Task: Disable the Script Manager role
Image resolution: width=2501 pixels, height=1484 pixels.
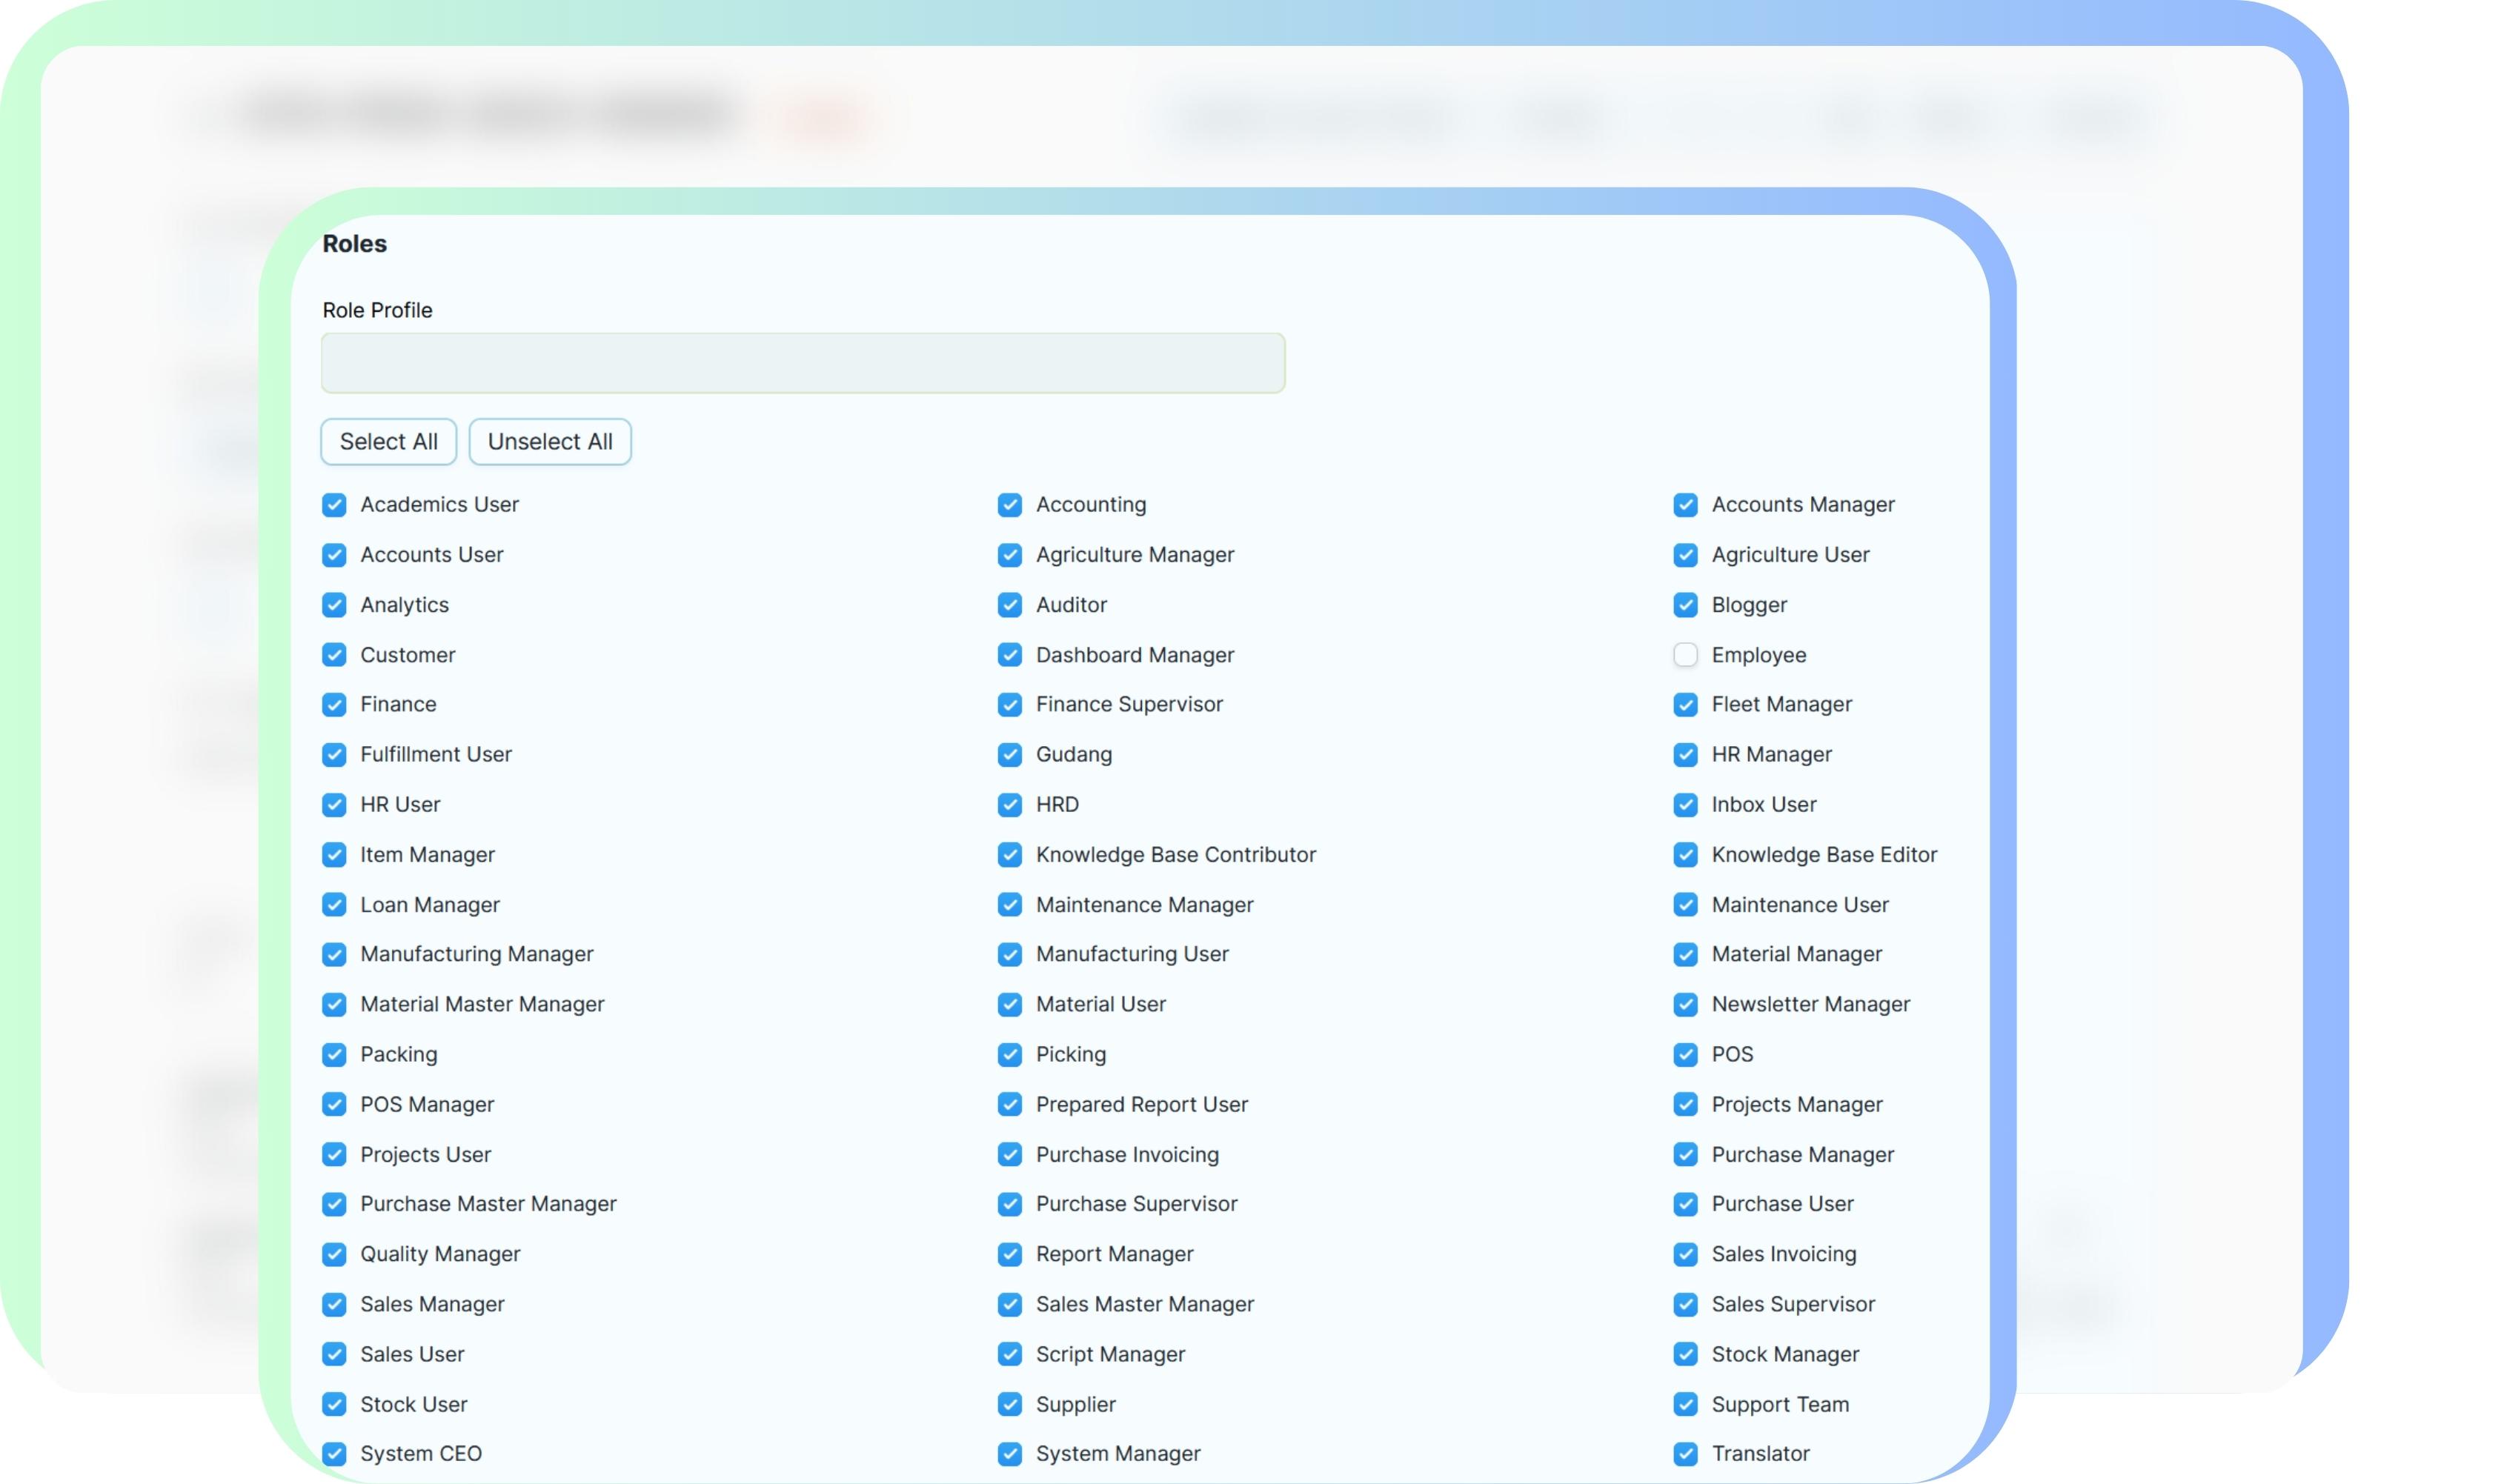Action: (x=1009, y=1354)
